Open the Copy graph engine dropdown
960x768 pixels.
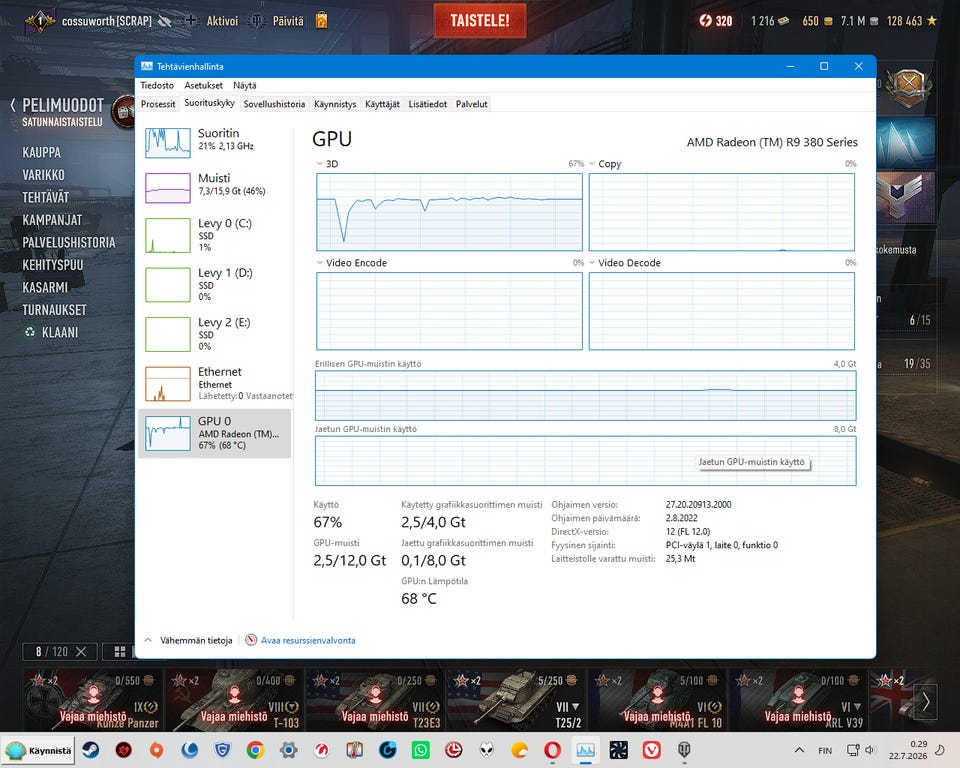tap(592, 164)
